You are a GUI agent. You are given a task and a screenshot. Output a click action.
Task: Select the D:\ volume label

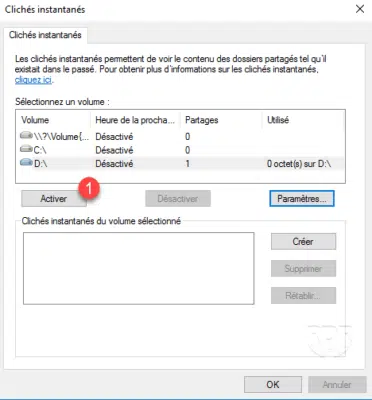(x=41, y=164)
